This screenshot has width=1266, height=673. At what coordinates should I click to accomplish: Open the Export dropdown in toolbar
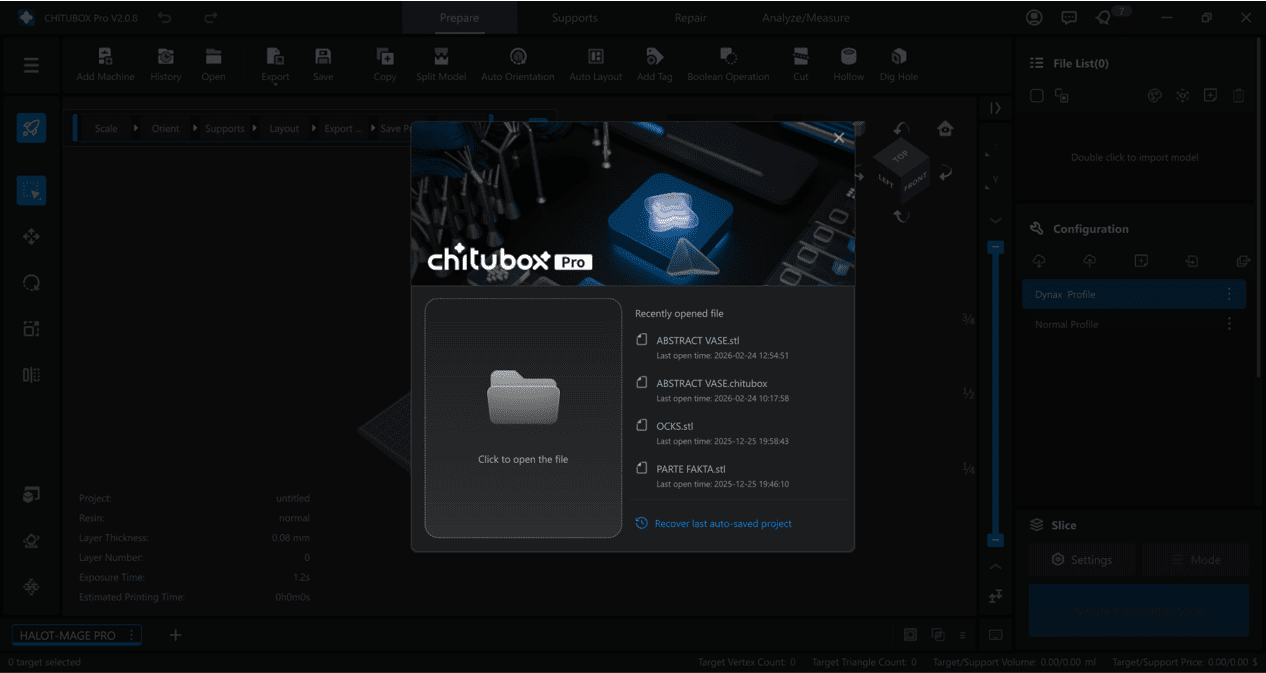275,65
